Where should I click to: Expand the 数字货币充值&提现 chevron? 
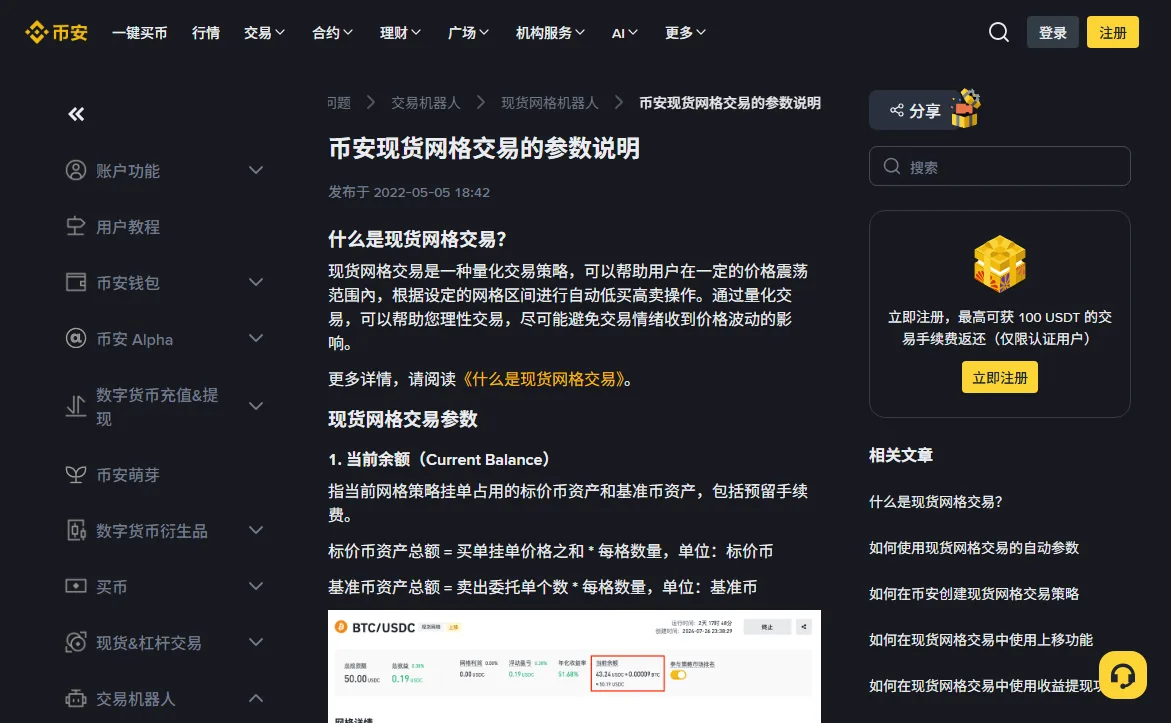pyautogui.click(x=255, y=406)
